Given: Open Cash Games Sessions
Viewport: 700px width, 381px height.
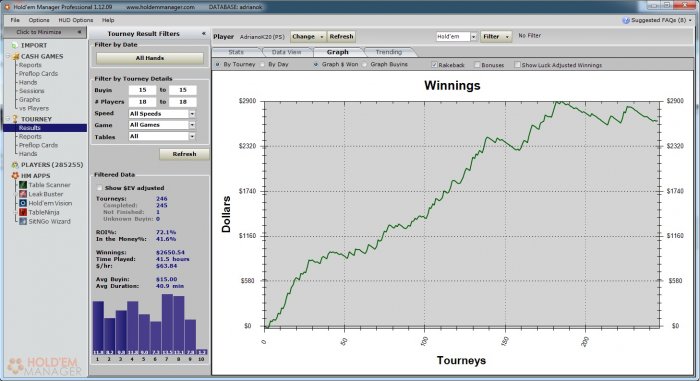Looking at the screenshot, I should (x=31, y=91).
